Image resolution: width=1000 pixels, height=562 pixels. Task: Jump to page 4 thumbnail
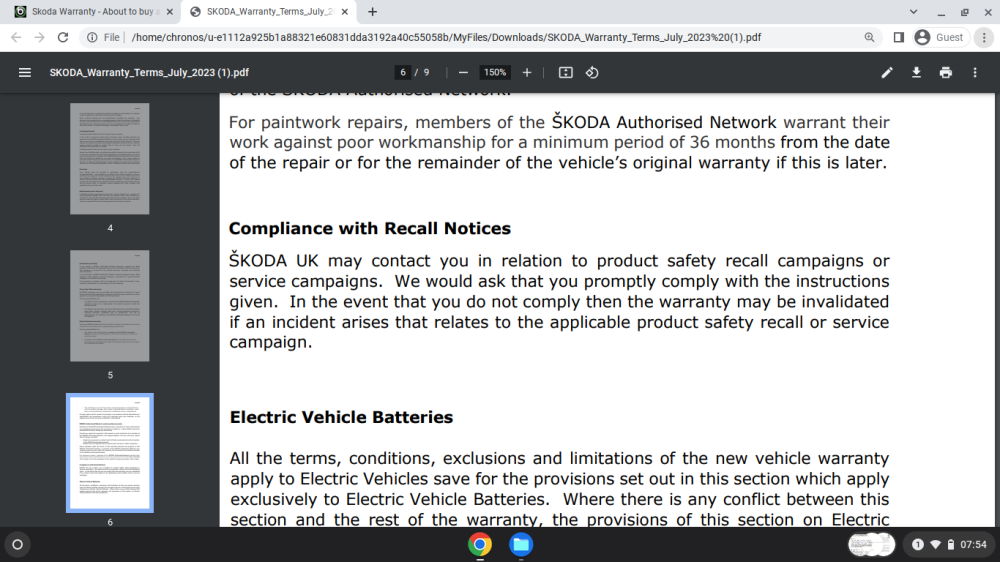point(110,159)
